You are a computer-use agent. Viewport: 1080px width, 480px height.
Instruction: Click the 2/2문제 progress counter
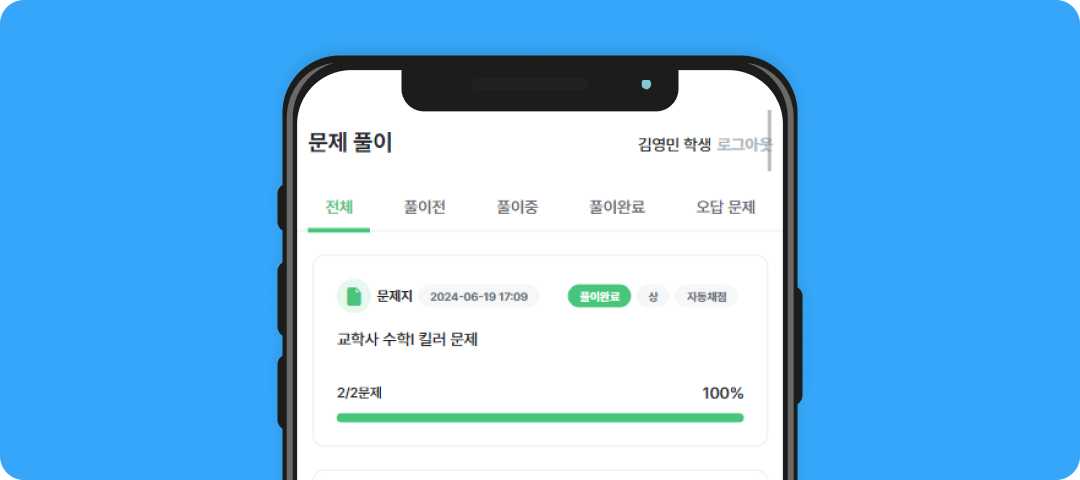point(360,393)
